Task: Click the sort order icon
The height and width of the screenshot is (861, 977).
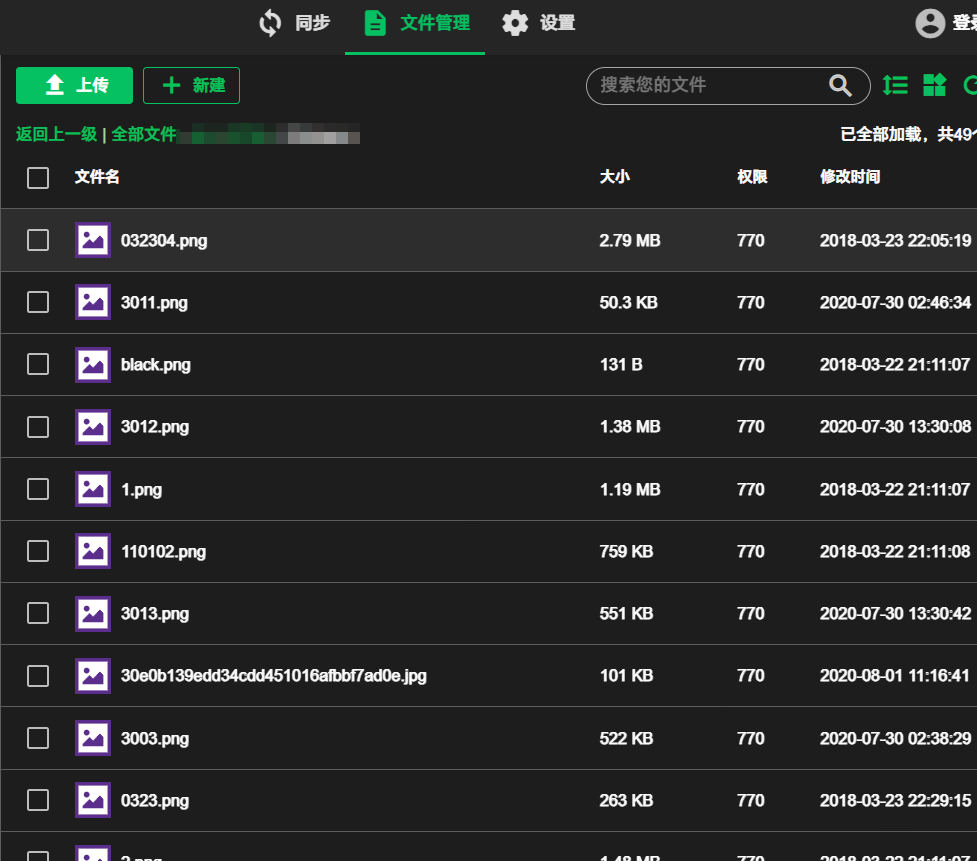Action: pyautogui.click(x=895, y=86)
